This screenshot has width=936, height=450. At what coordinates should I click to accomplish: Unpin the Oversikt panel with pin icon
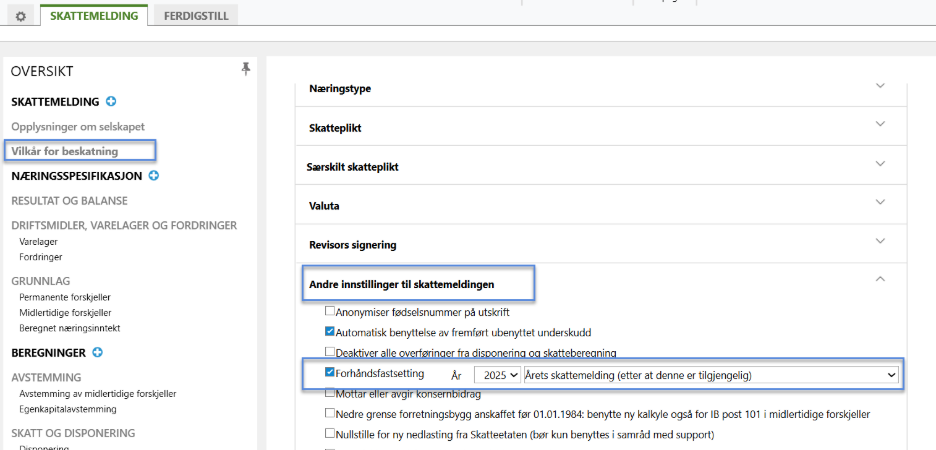[246, 69]
